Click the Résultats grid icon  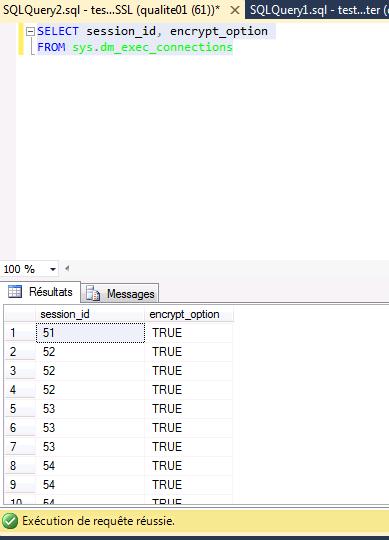tap(15, 292)
